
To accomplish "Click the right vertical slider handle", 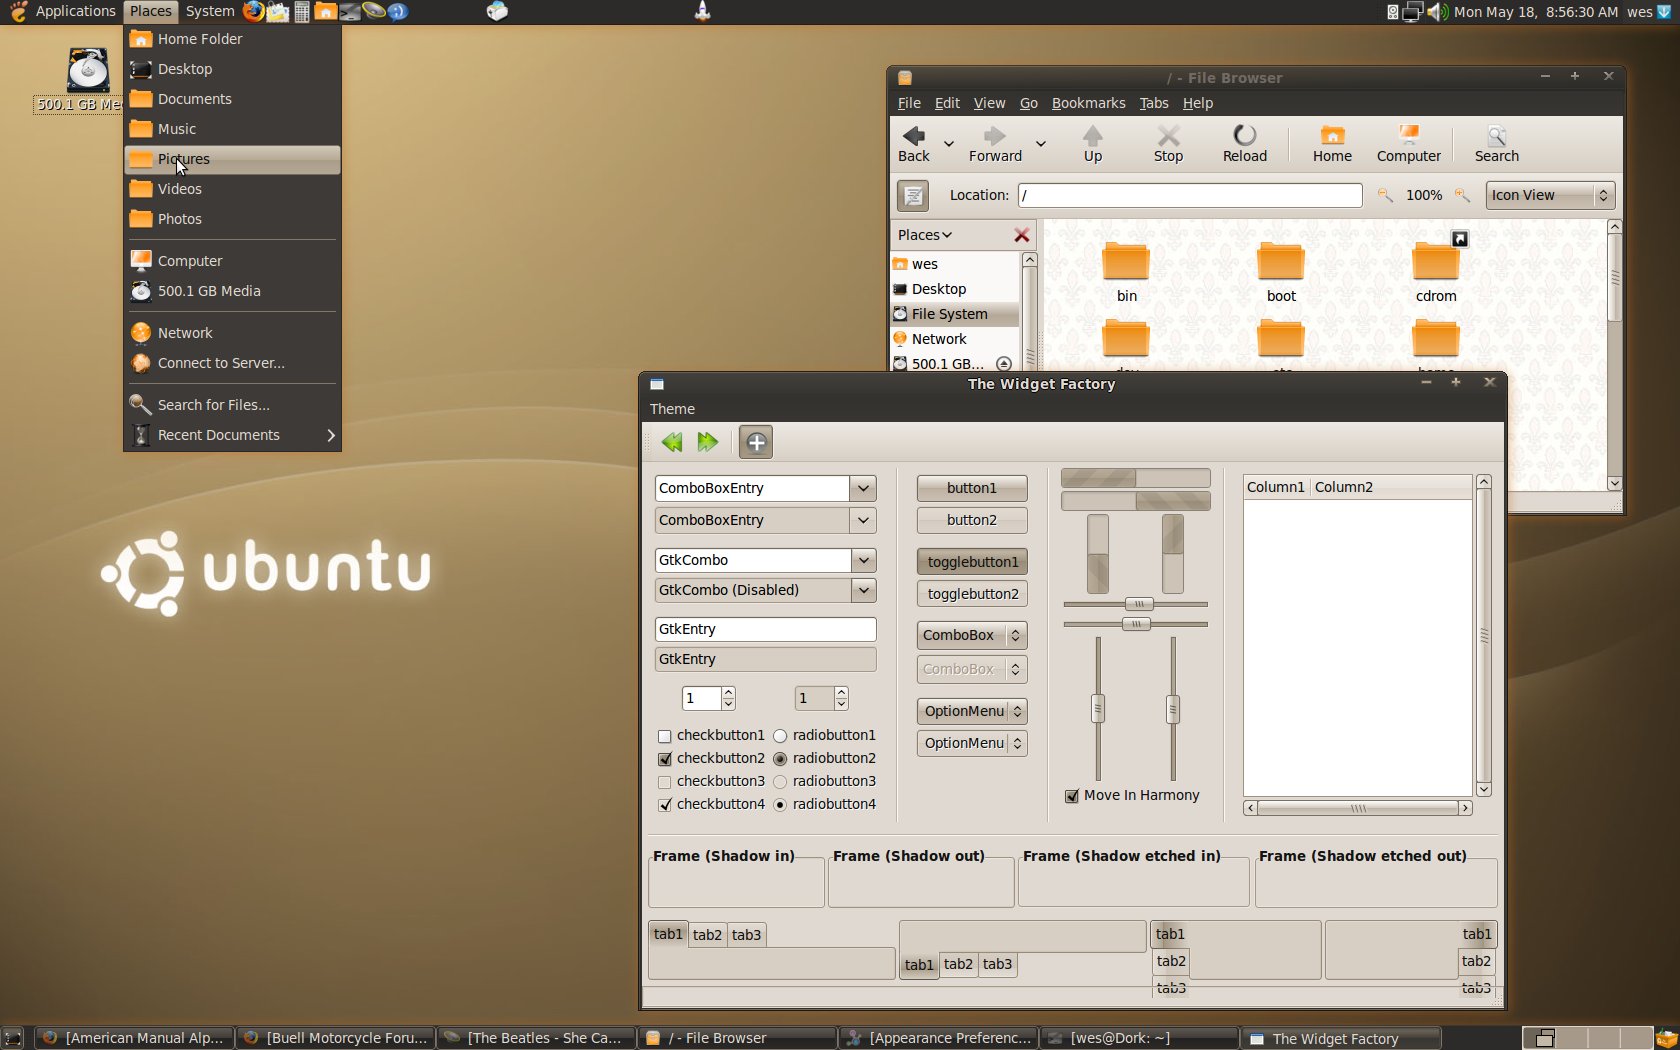I will 1173,709.
